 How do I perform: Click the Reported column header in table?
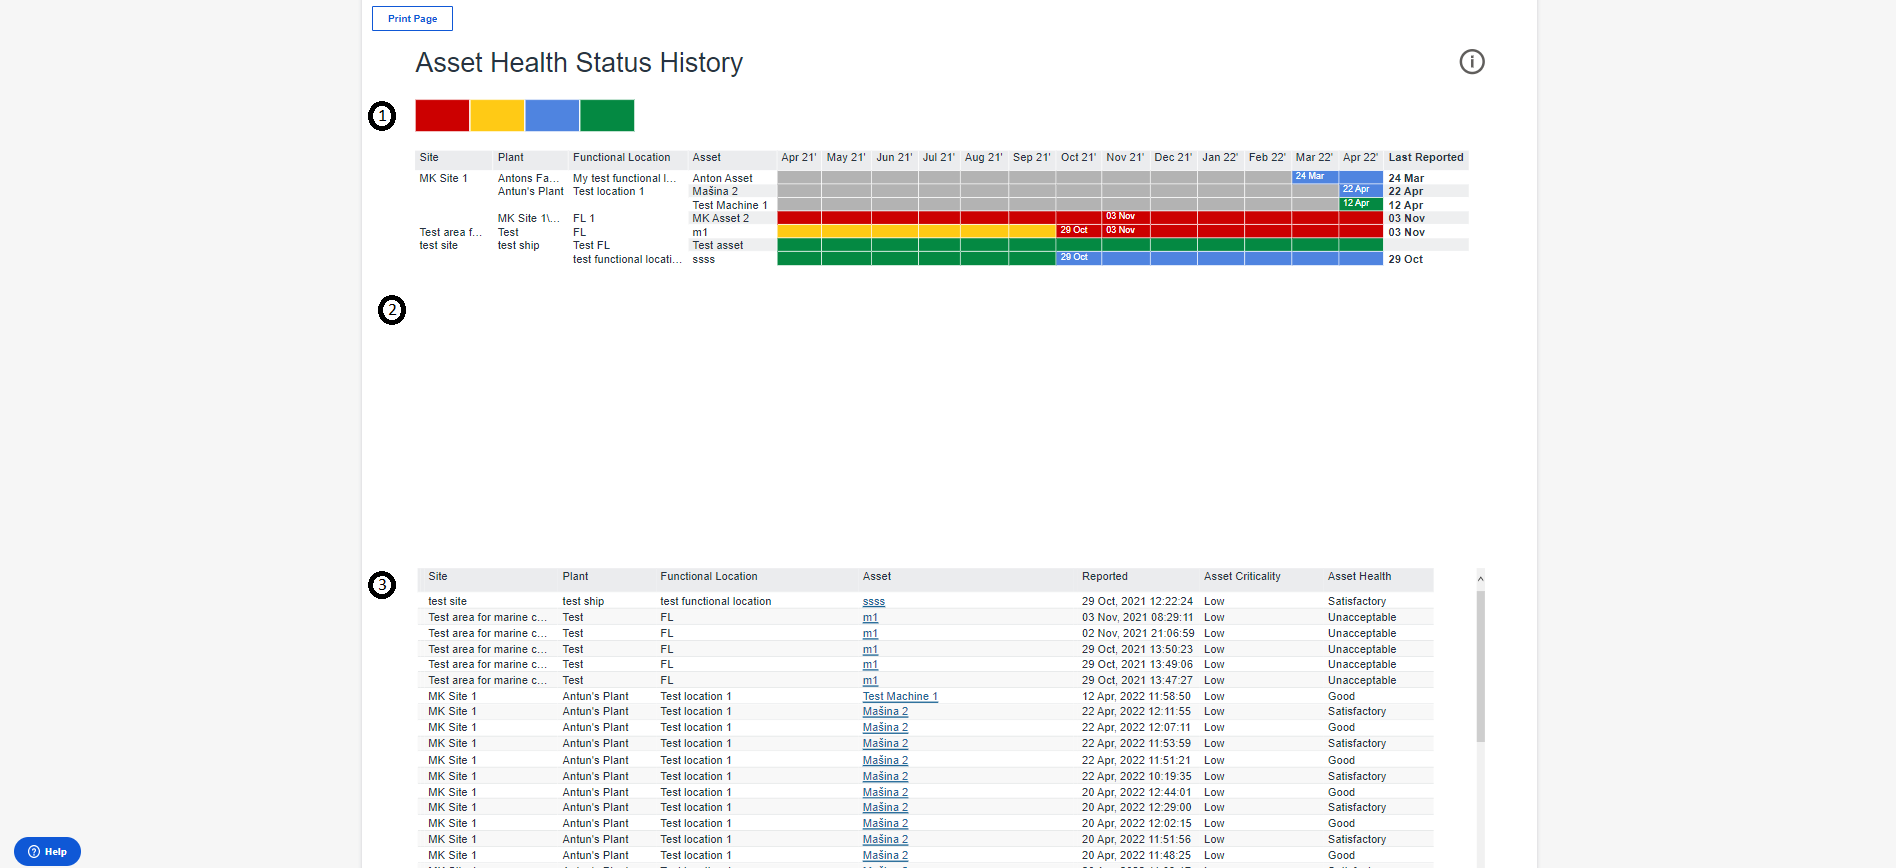pos(1104,577)
